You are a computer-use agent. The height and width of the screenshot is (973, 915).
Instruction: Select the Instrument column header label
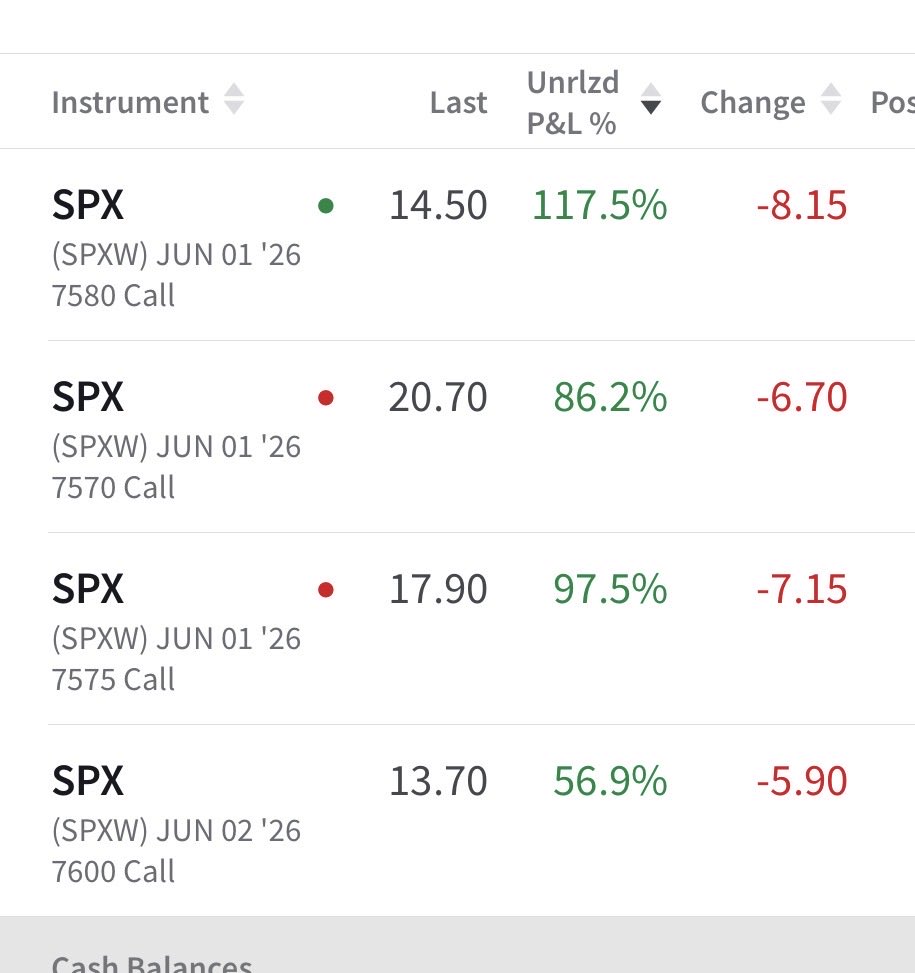(130, 102)
